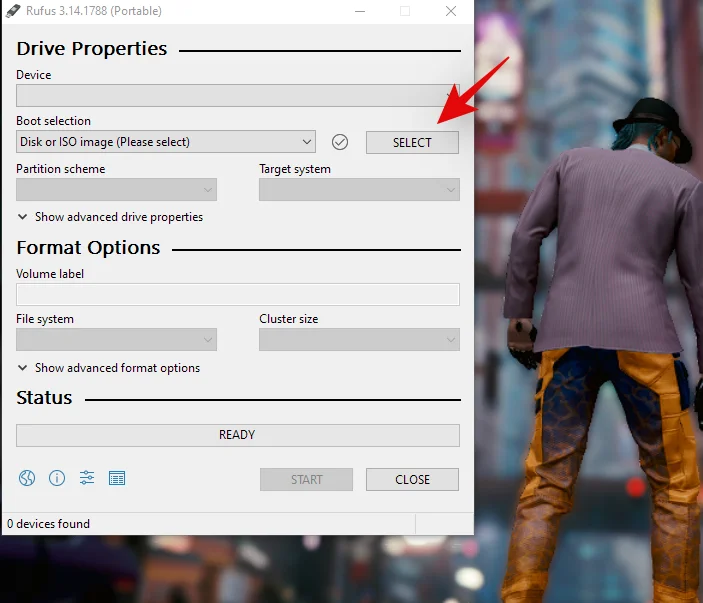
Task: Open the Cluster size dropdown
Action: click(x=359, y=339)
